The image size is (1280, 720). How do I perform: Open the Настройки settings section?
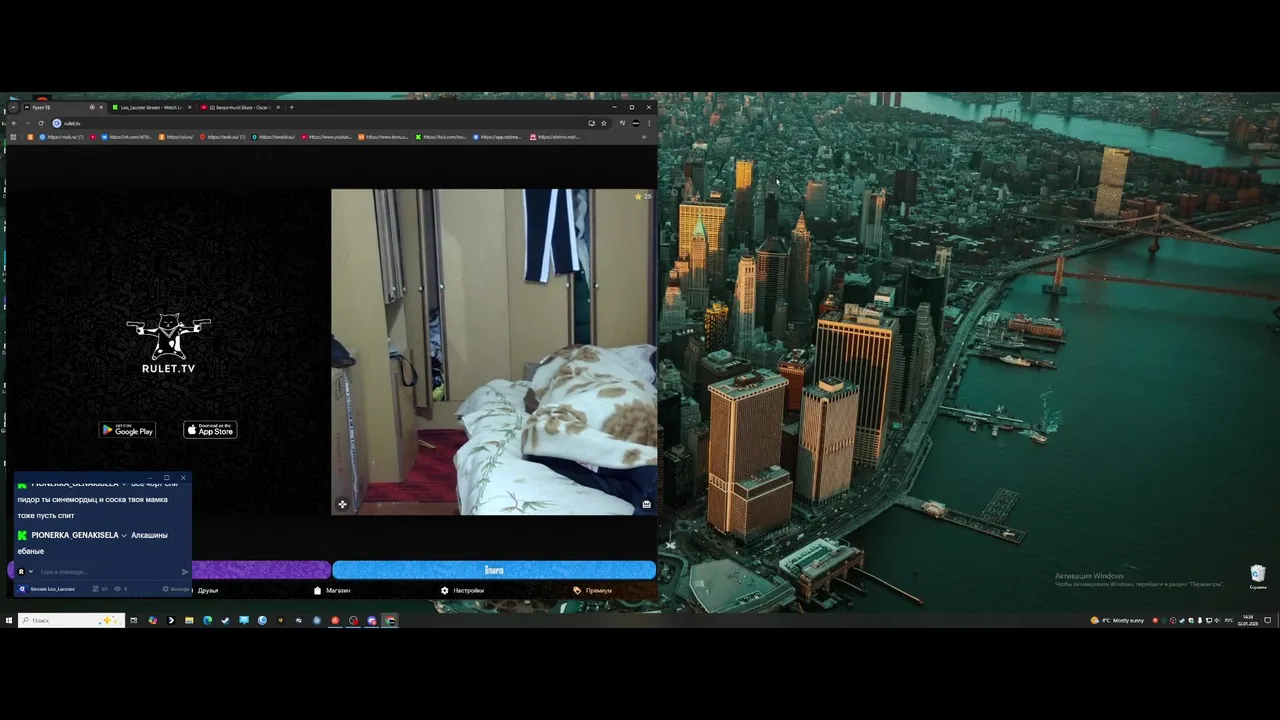click(x=462, y=590)
